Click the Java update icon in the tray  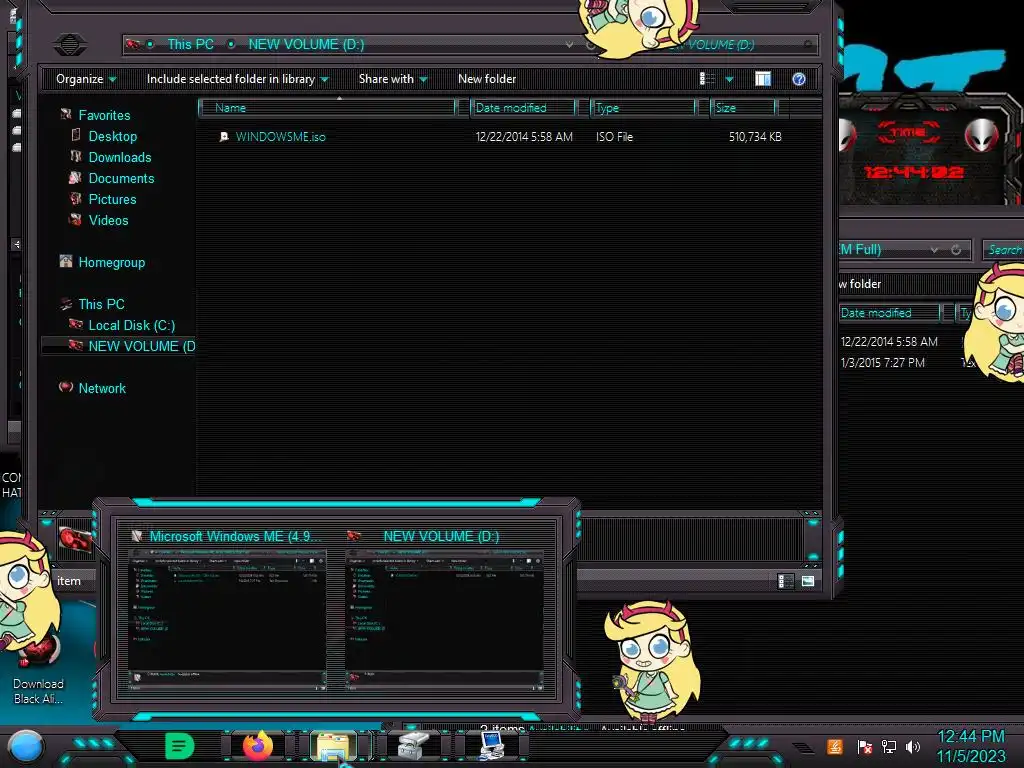(834, 746)
